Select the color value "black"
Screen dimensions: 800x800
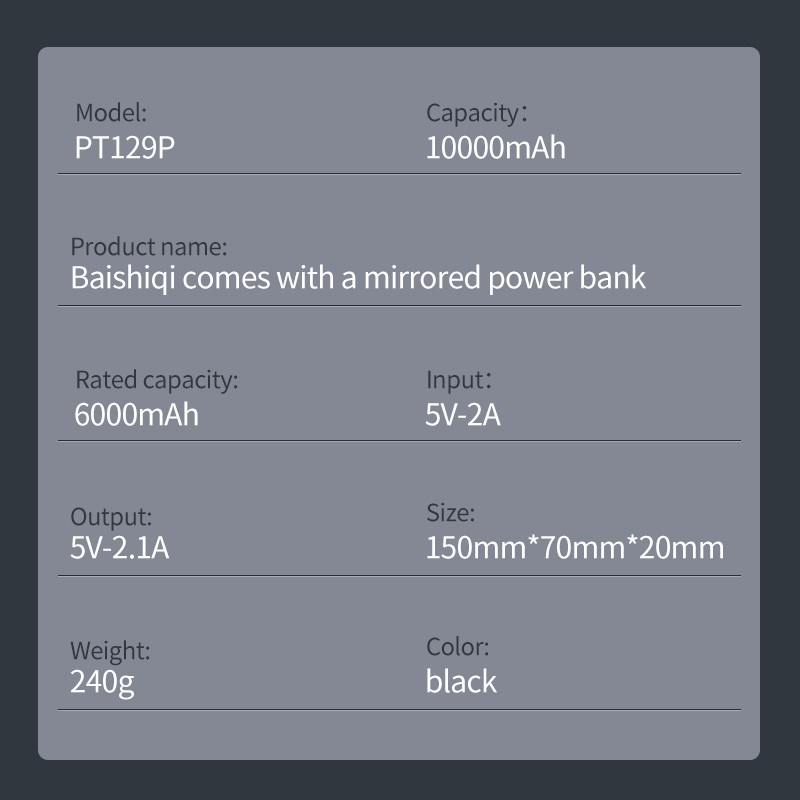point(461,682)
